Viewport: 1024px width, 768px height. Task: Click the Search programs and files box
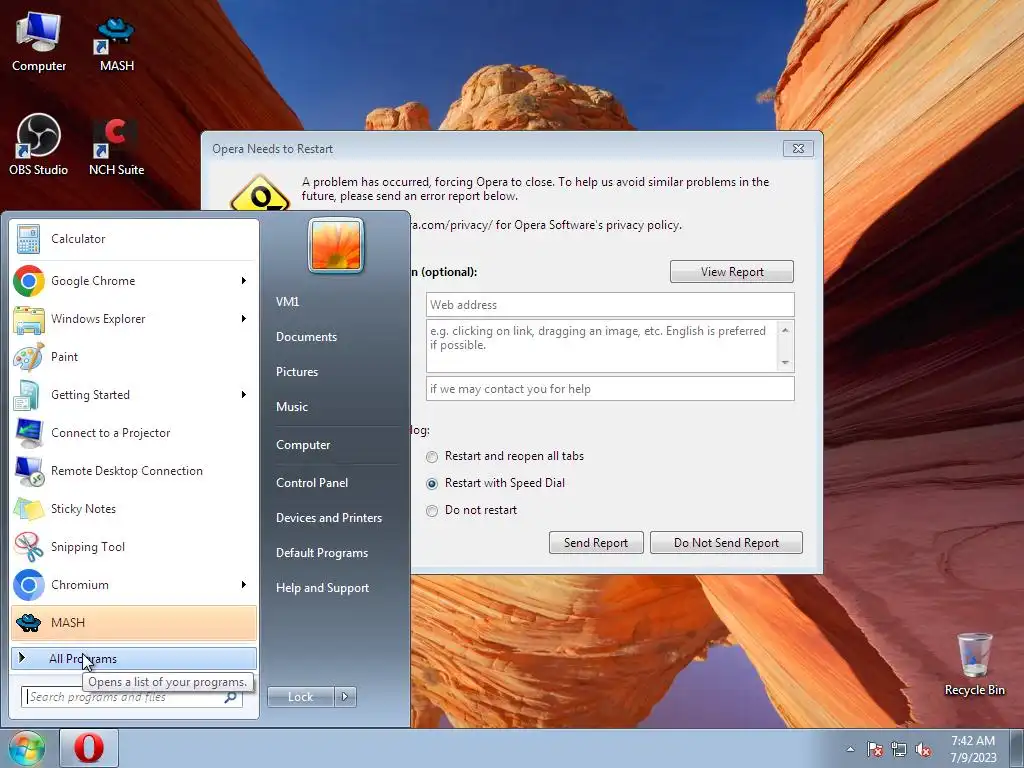click(x=131, y=697)
